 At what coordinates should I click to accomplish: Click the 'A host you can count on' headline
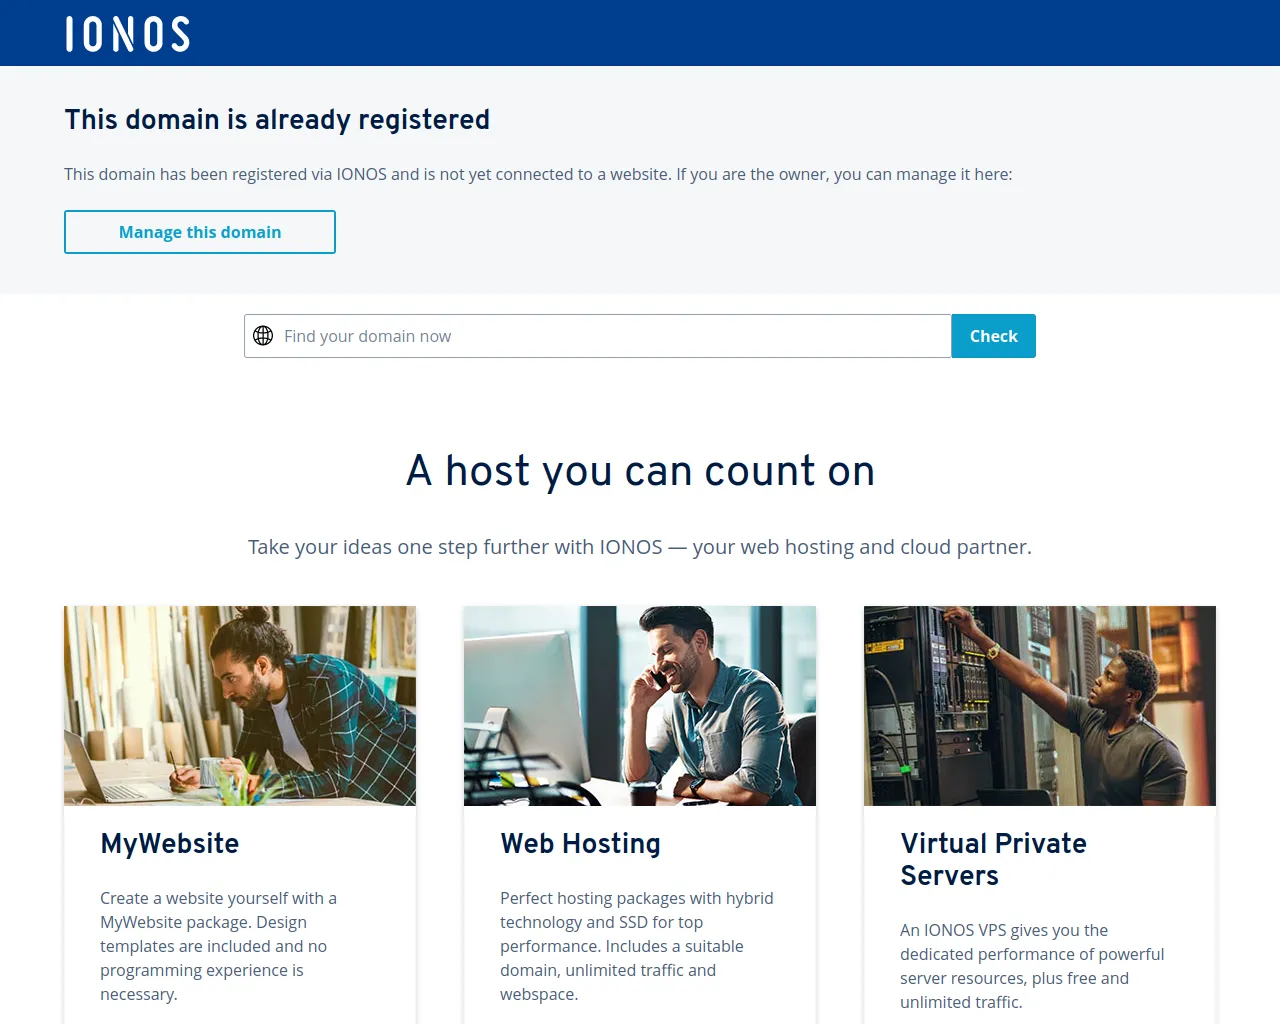[640, 471]
